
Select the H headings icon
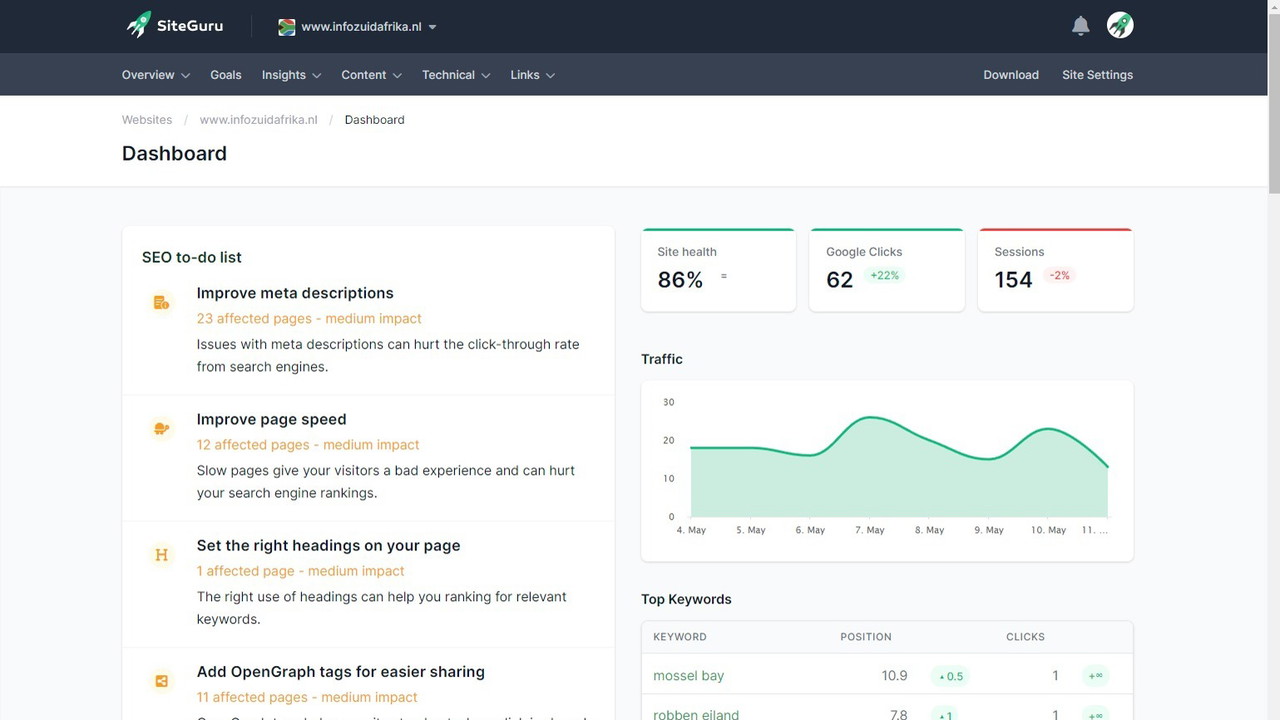coord(161,554)
